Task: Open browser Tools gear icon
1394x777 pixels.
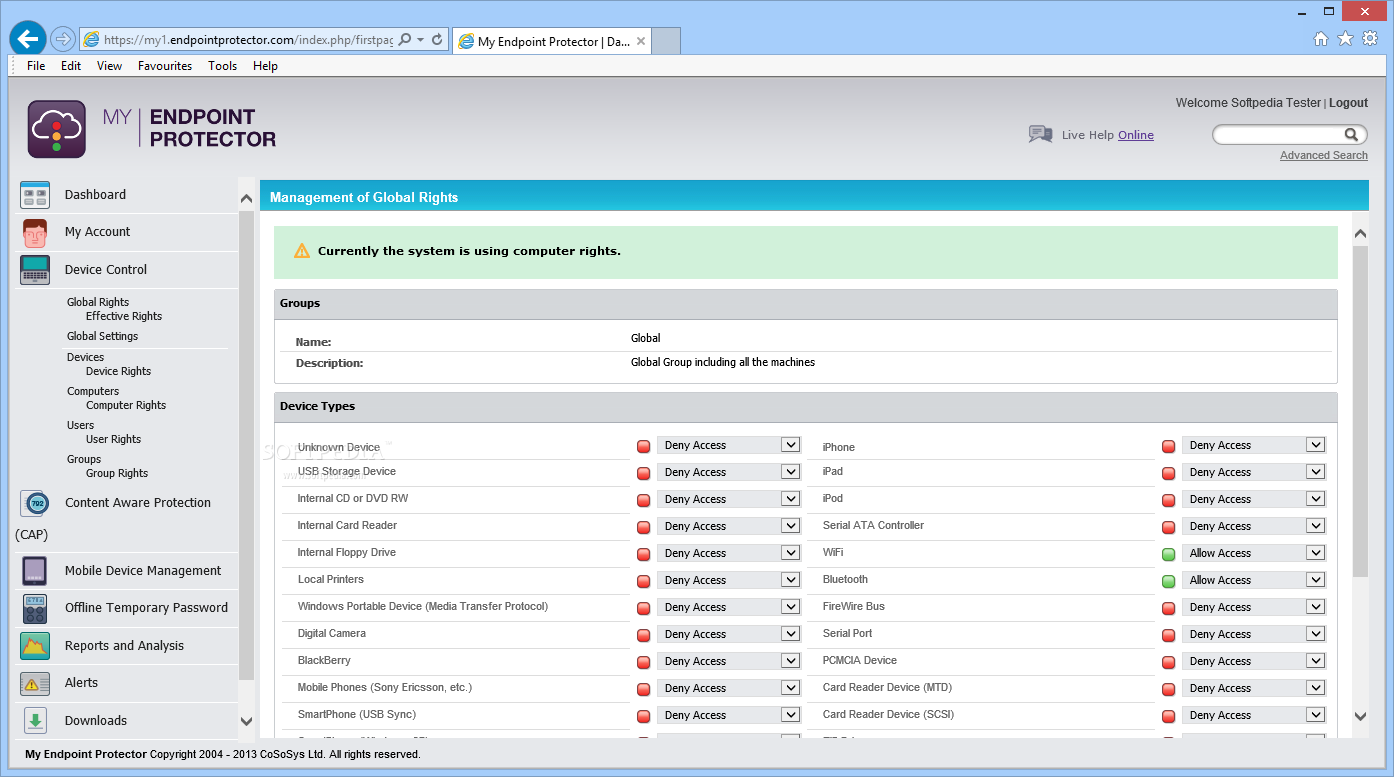Action: coord(1370,39)
